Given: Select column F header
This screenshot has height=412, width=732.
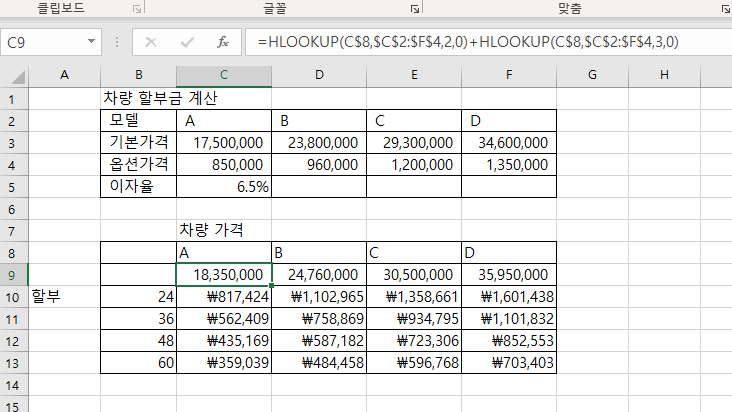Looking at the screenshot, I should 509,75.
